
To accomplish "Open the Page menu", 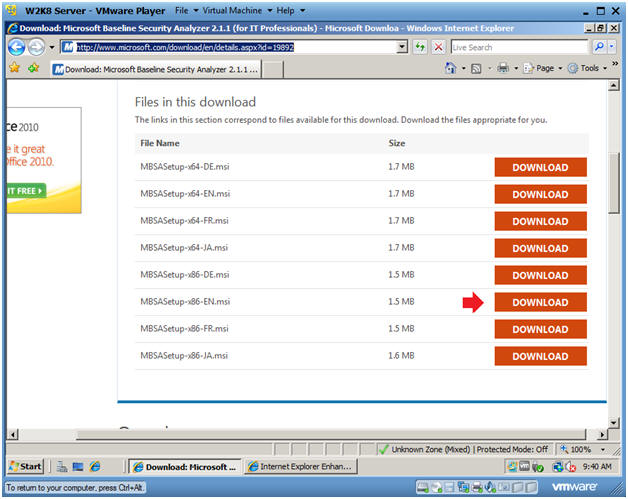I will click(x=543, y=68).
